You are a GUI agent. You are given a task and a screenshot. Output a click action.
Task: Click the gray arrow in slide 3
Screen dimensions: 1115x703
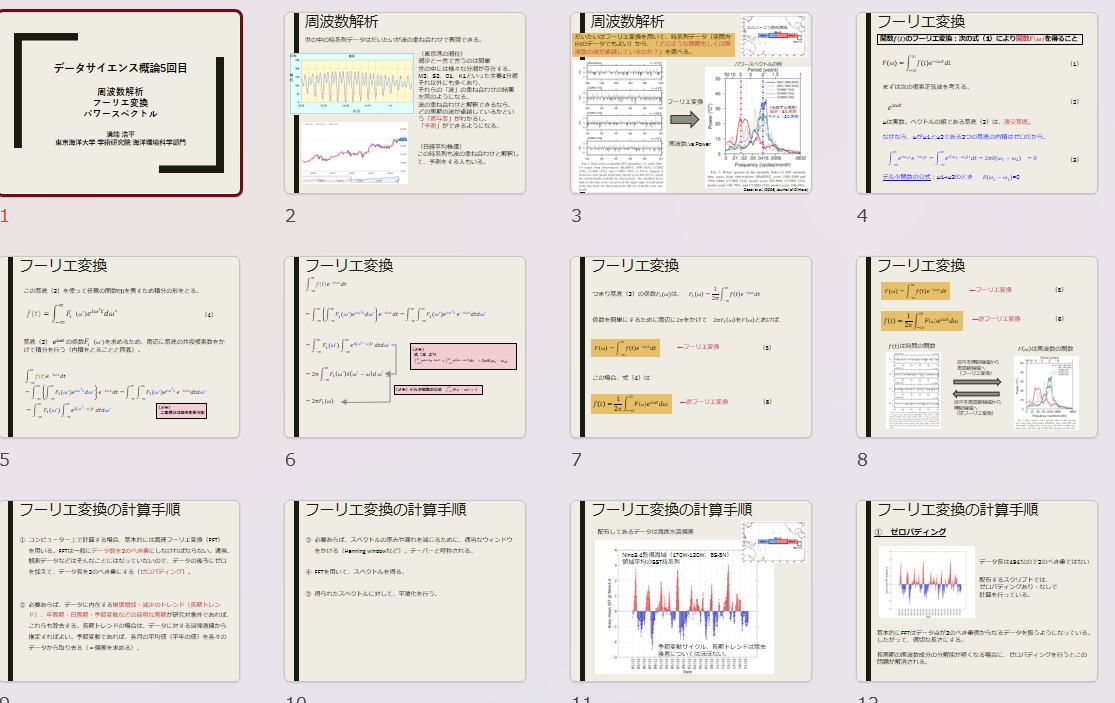[684, 119]
